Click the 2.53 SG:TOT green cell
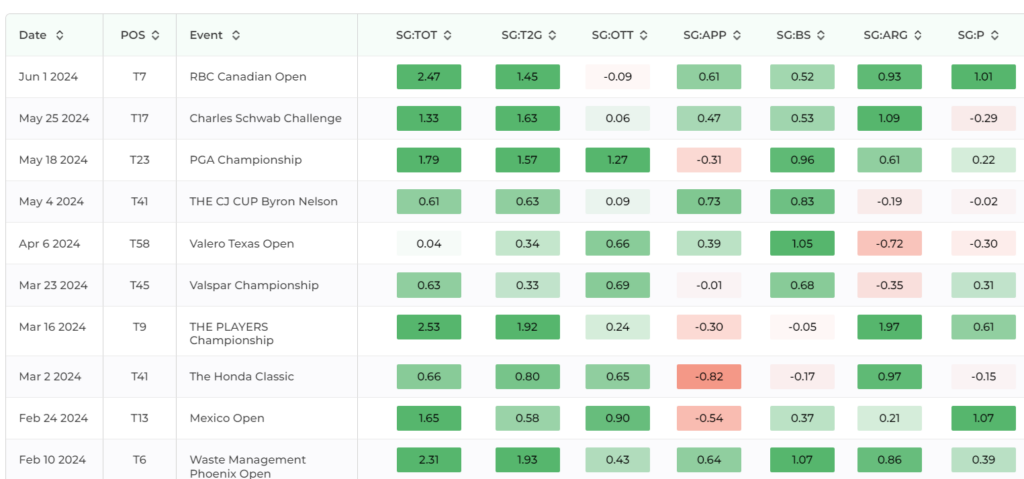Screen dimensions: 1024x479 [x=429, y=327]
